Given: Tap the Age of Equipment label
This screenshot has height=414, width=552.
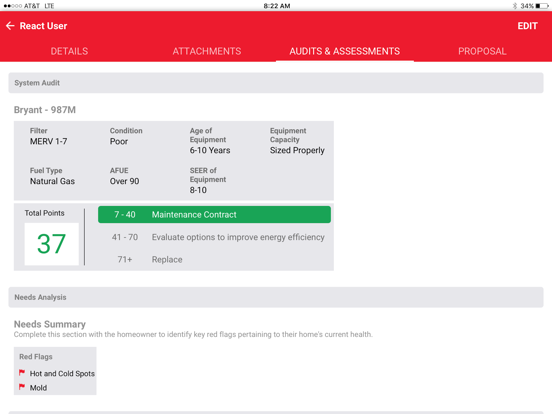Looking at the screenshot, I should coord(208,135).
